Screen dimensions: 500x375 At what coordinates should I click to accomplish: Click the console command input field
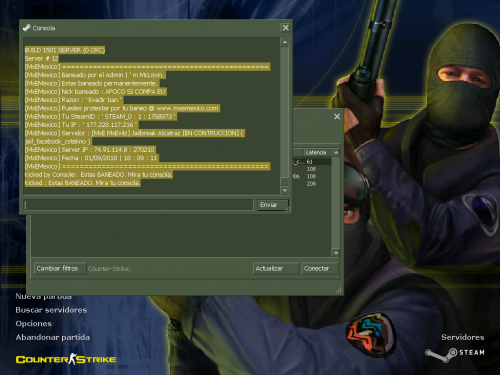click(139, 205)
